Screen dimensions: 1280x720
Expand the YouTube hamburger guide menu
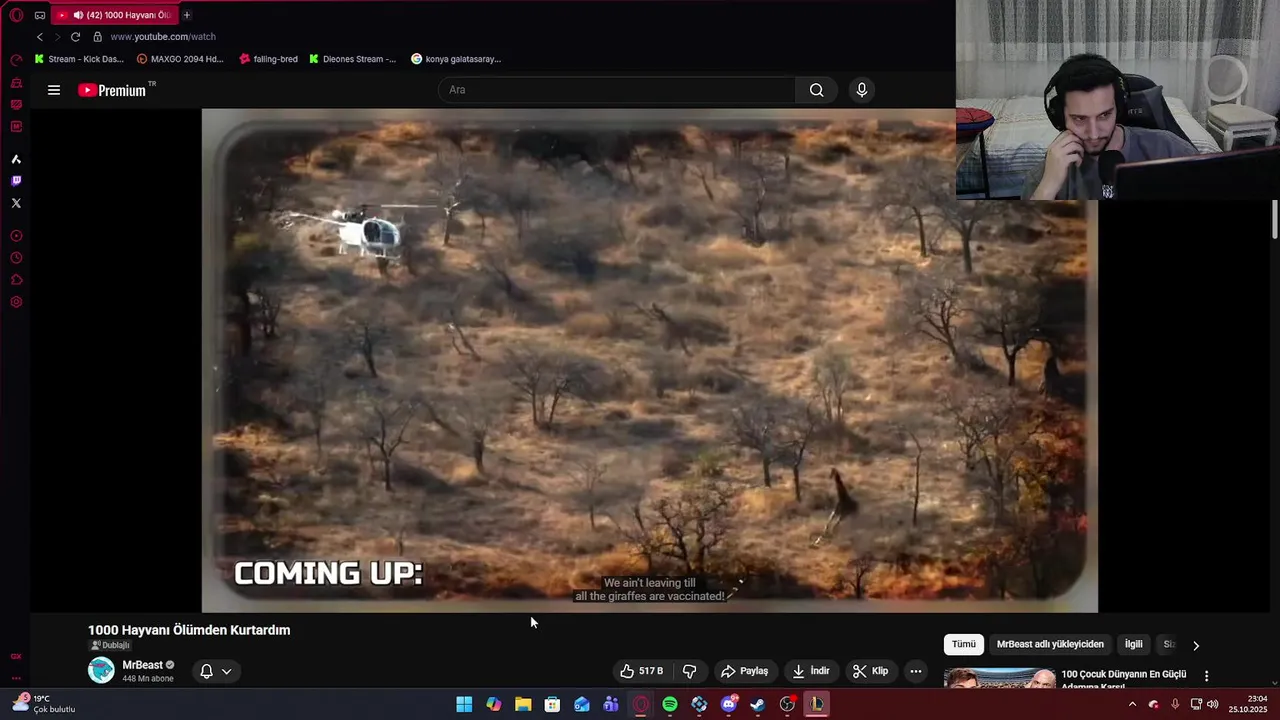54,90
